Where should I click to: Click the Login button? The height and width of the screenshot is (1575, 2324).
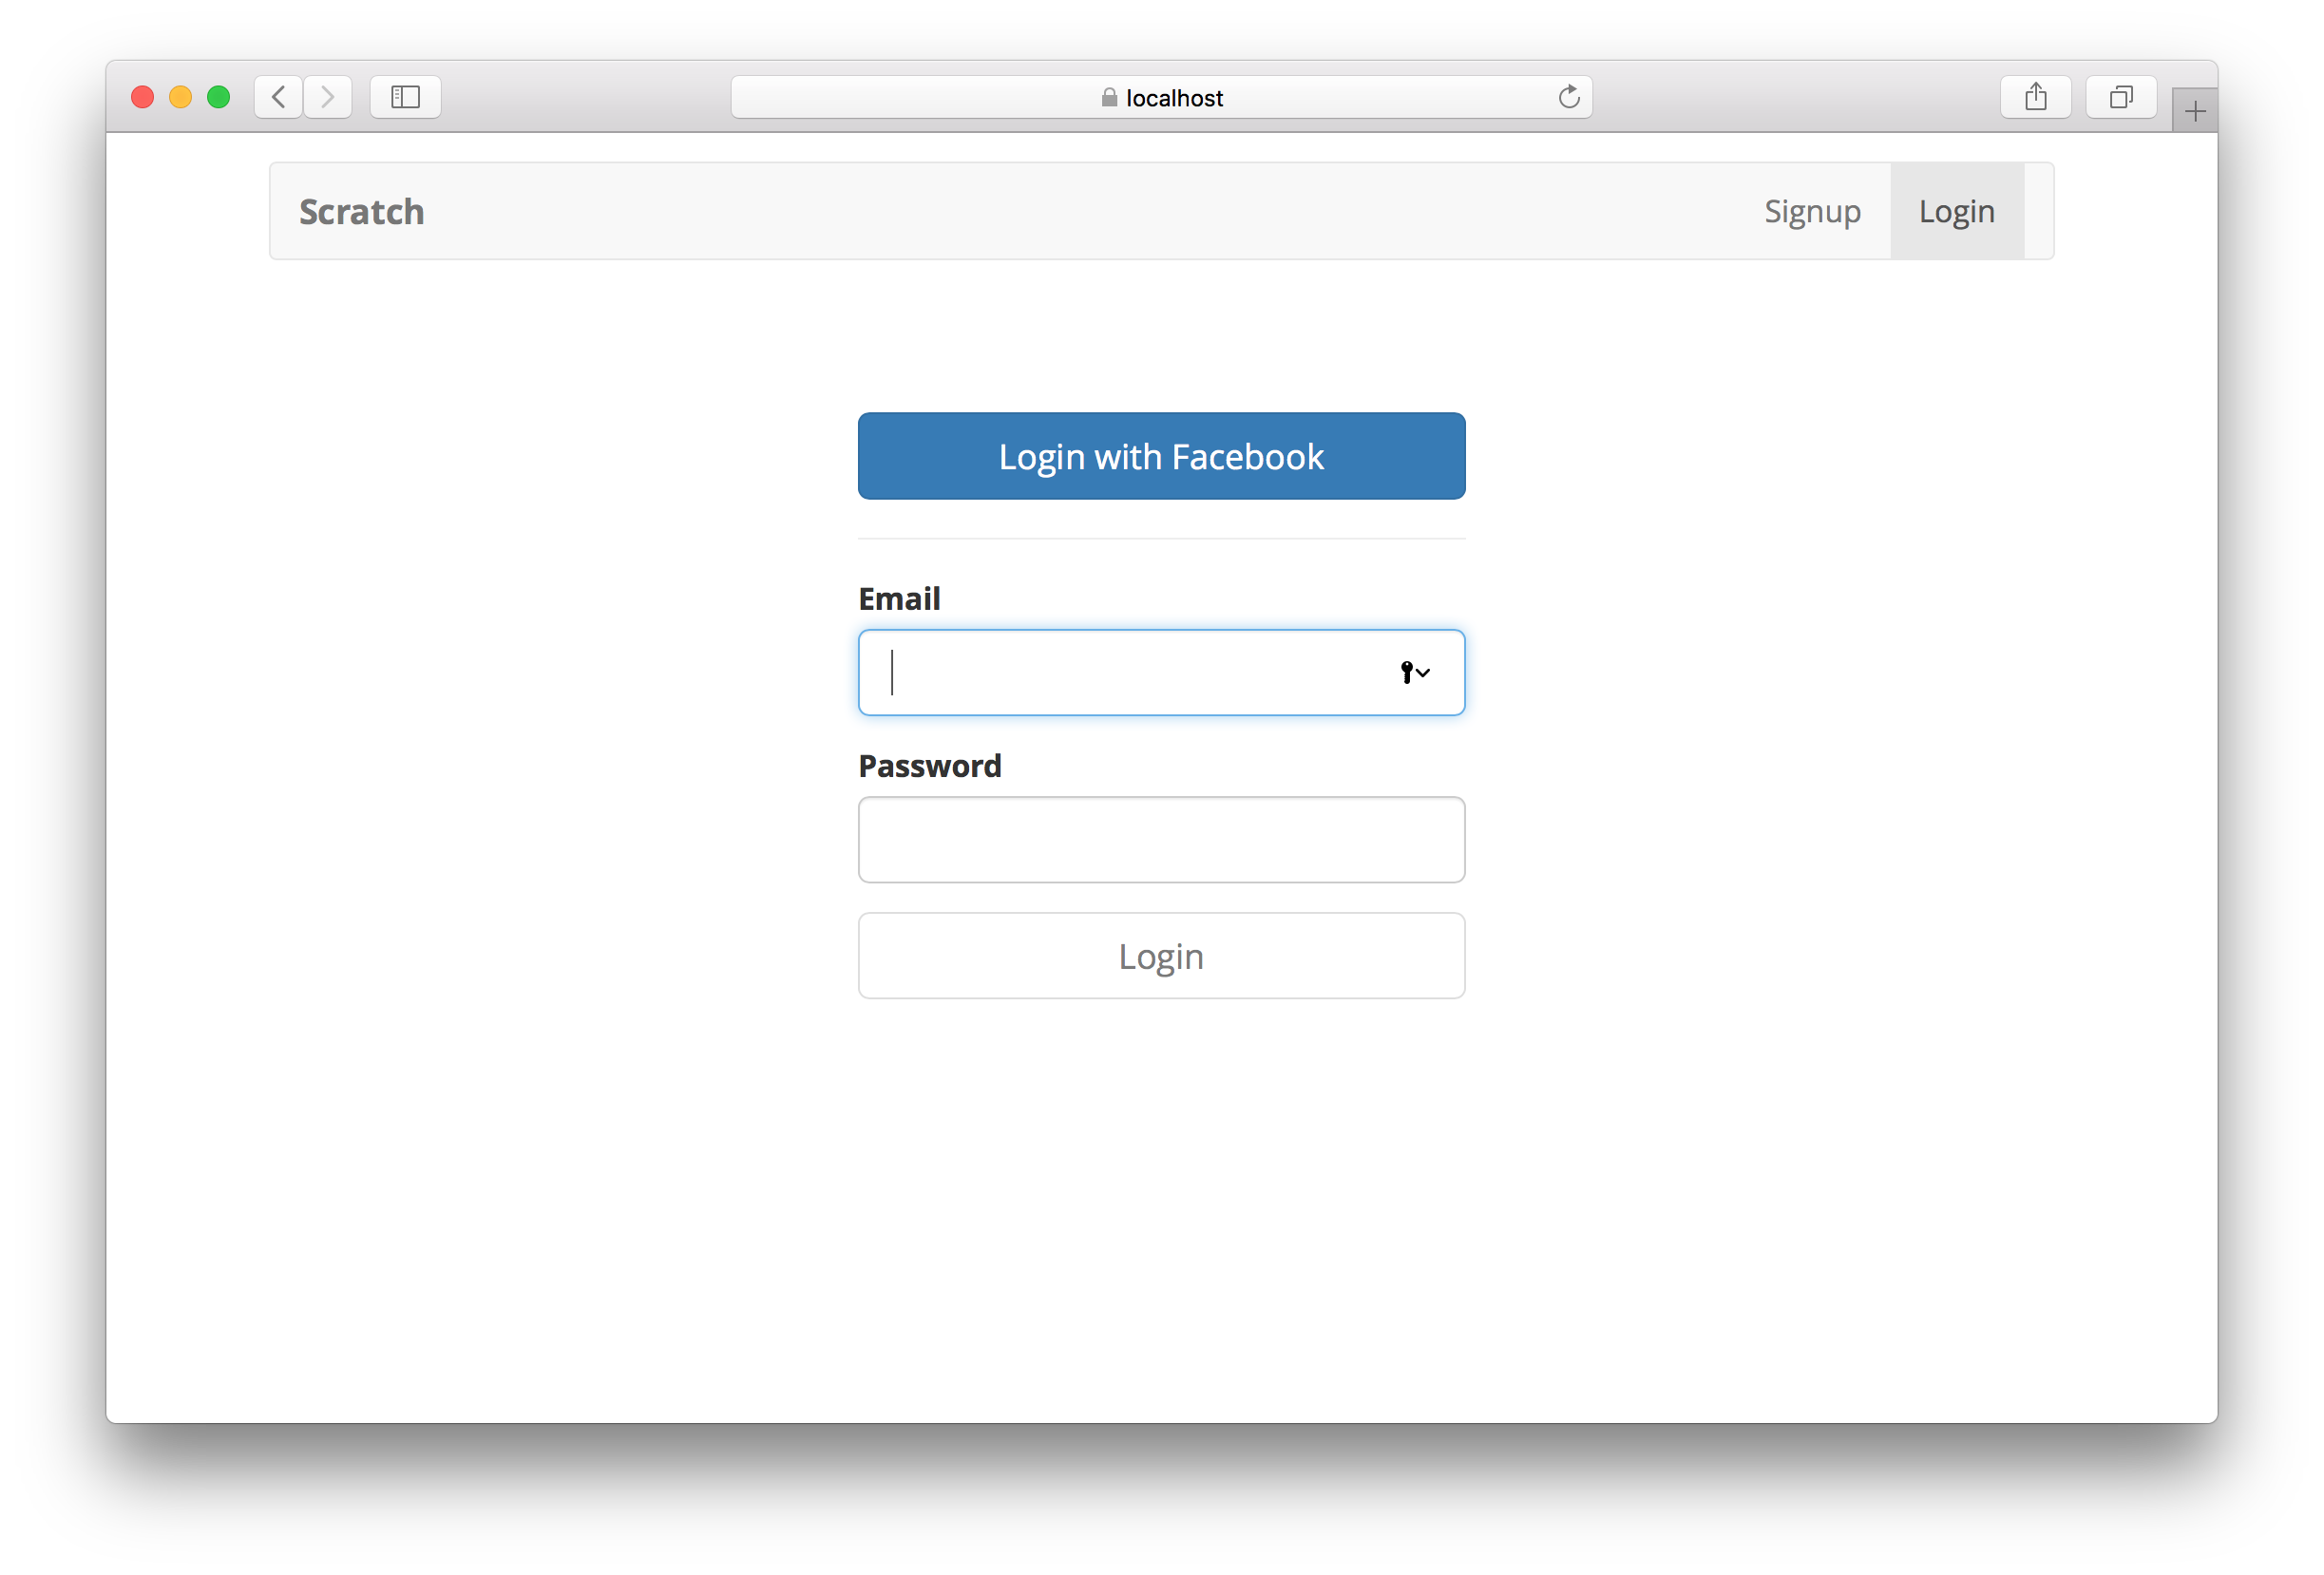[1160, 955]
